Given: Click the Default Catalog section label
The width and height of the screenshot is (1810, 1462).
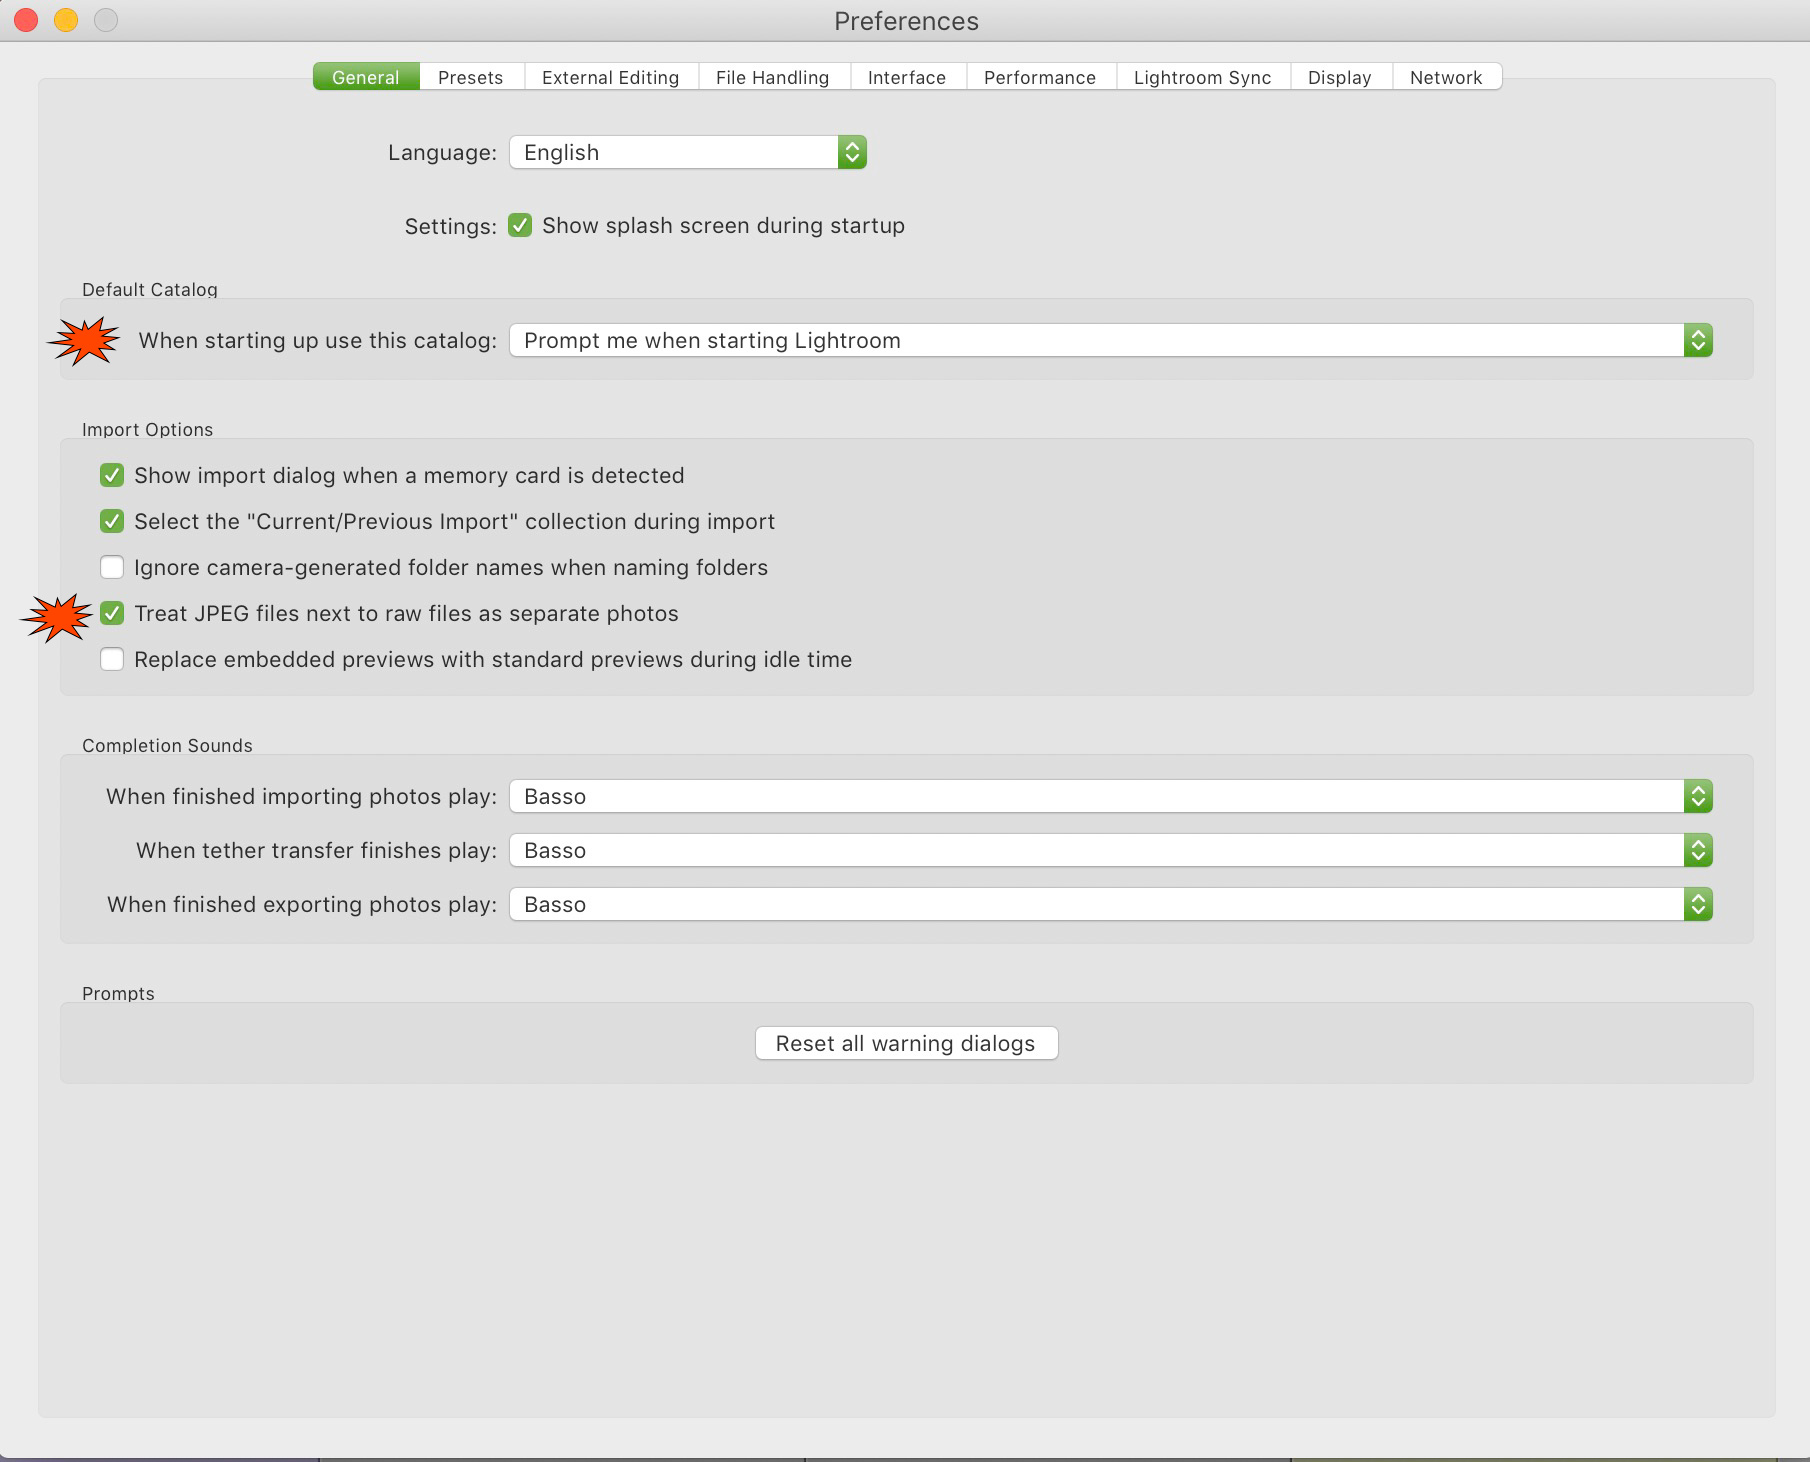Looking at the screenshot, I should coord(150,289).
